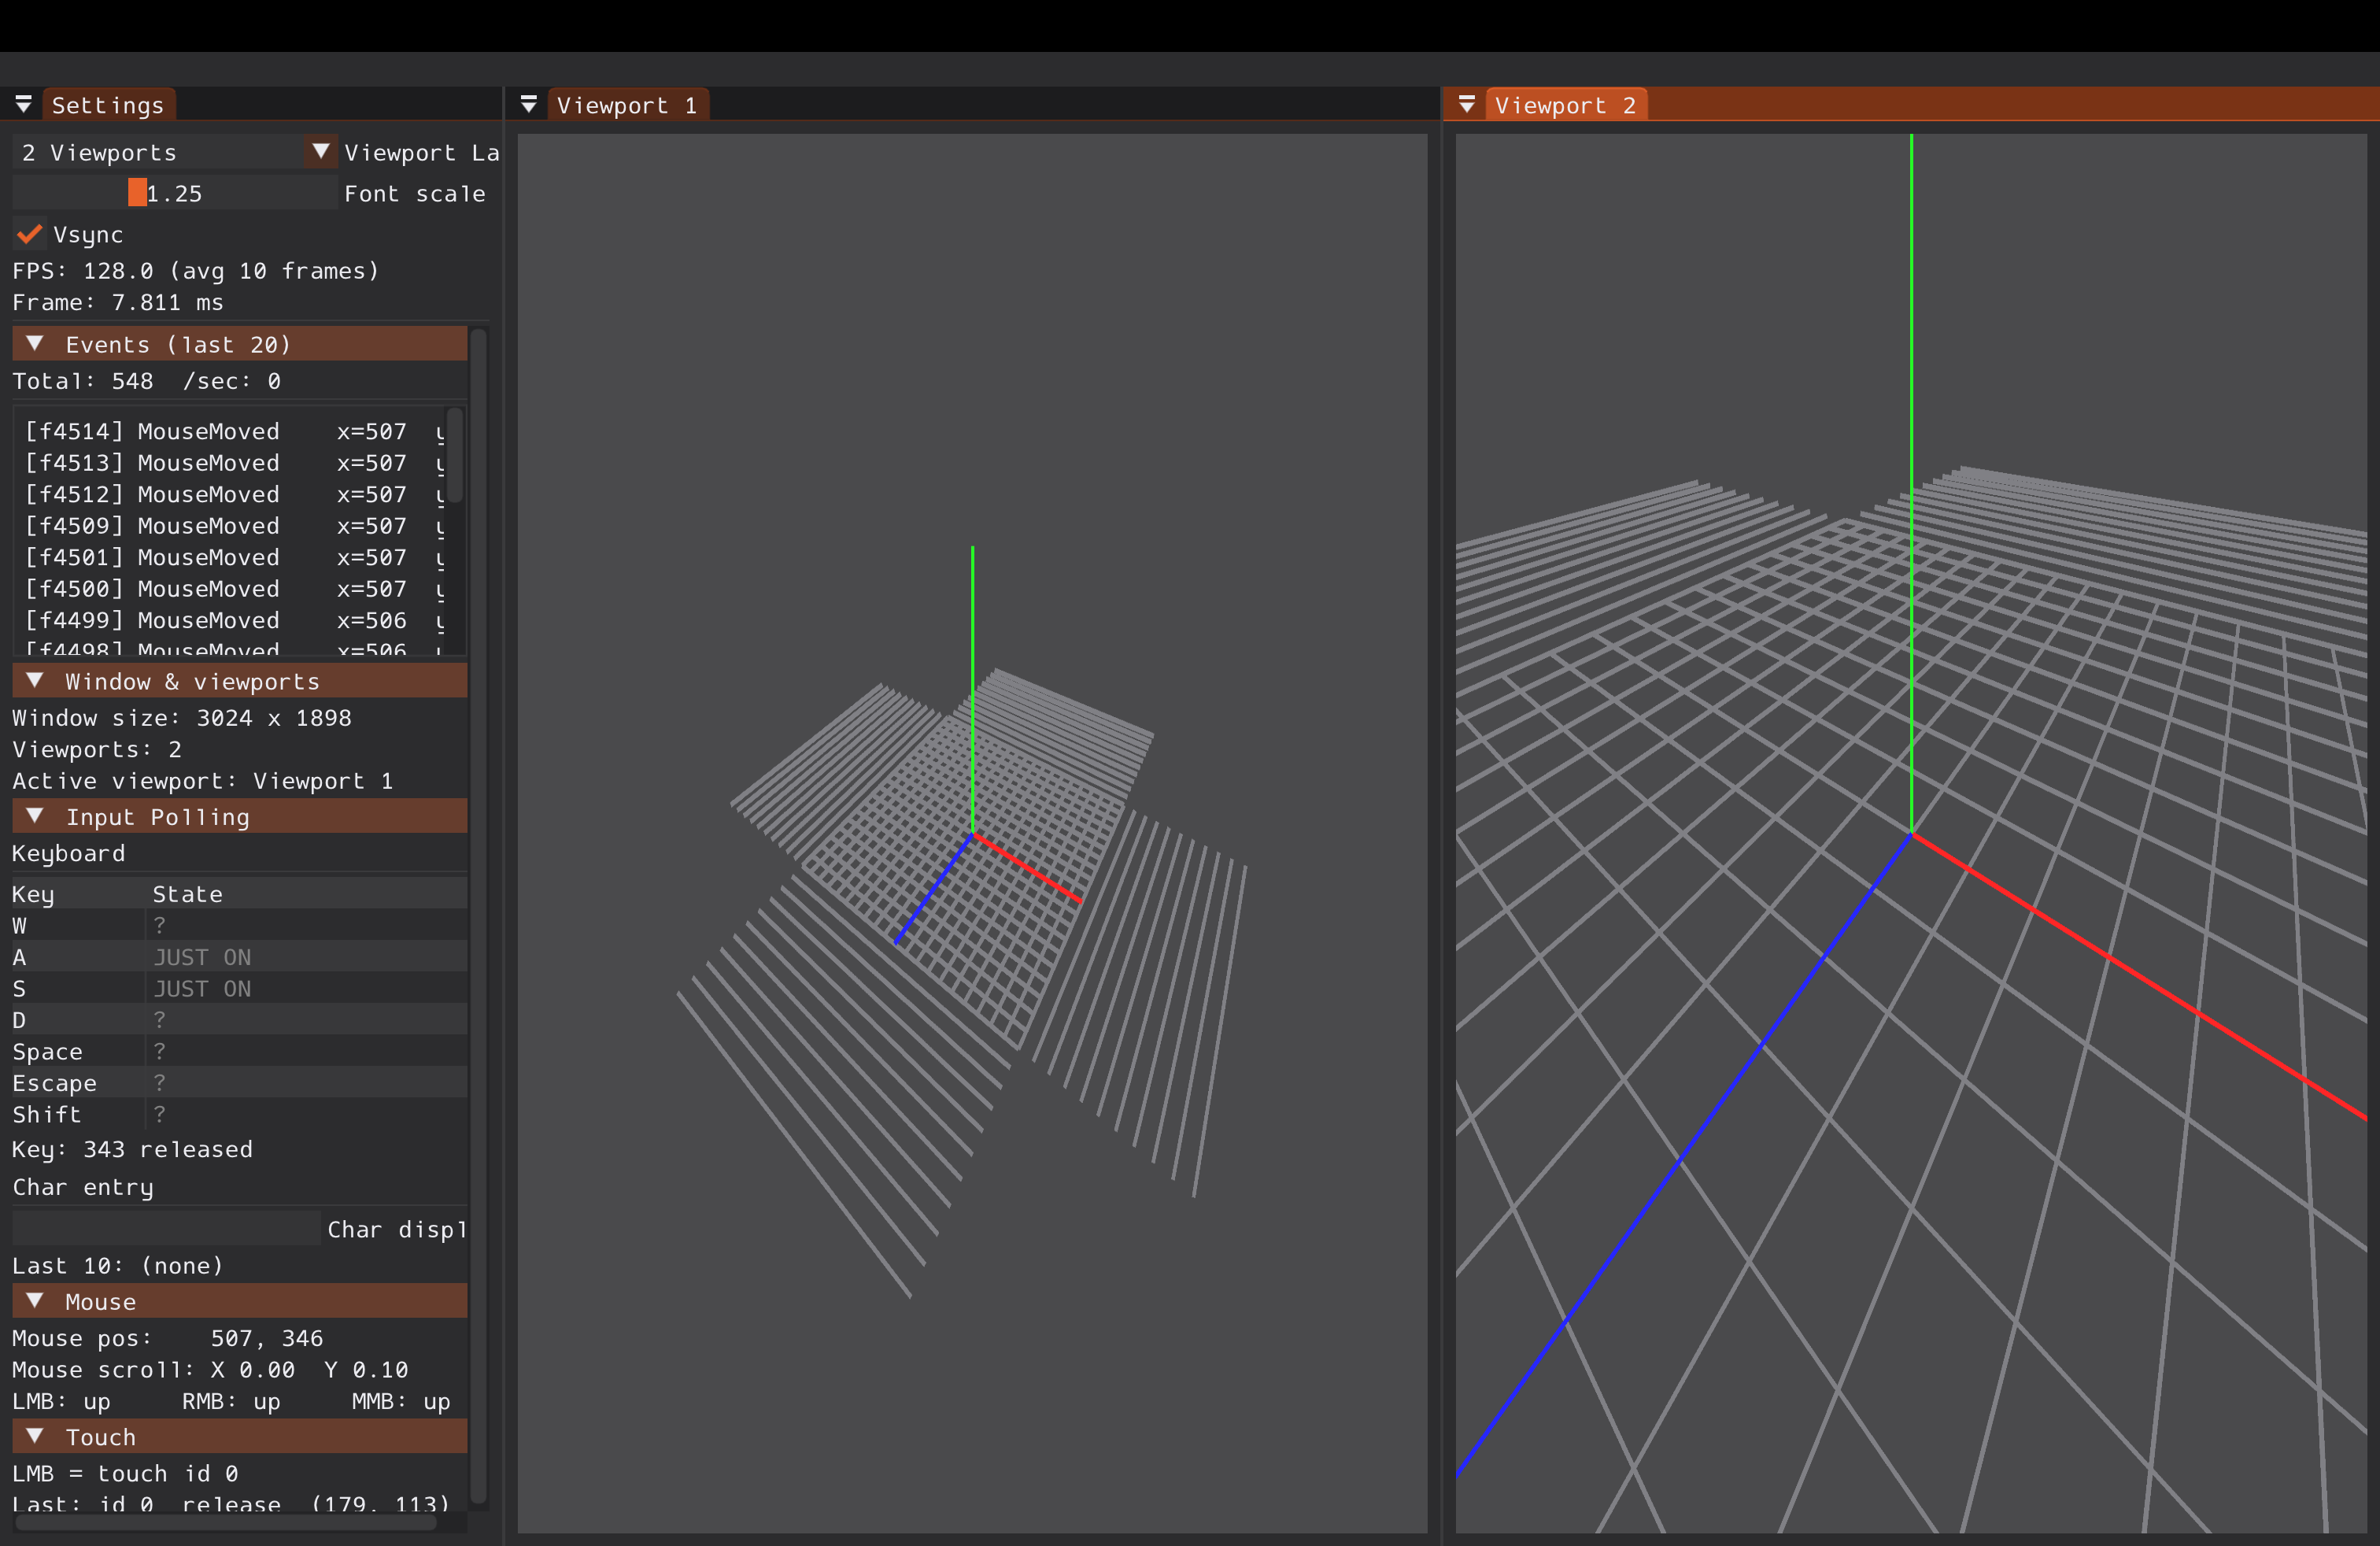Open the Viewport 2 window menu triangle
The height and width of the screenshot is (1546, 2380).
point(1467,105)
